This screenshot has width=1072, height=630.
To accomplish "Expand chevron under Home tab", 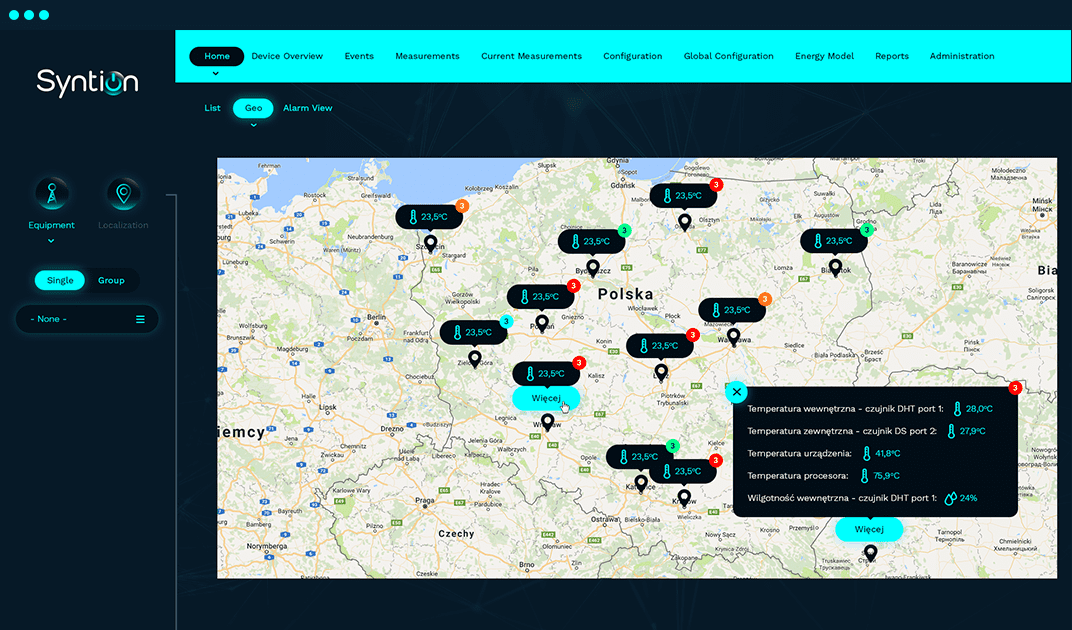I will (216, 73).
